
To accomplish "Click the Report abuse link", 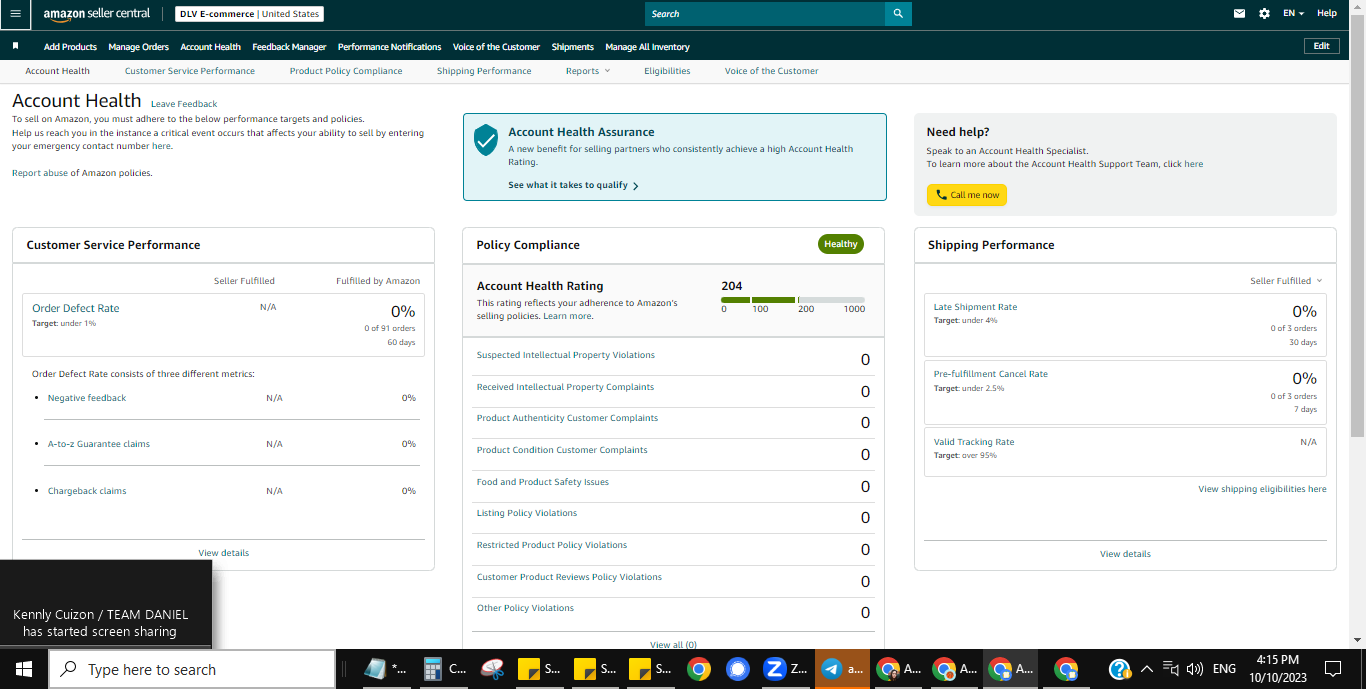I will pos(39,173).
